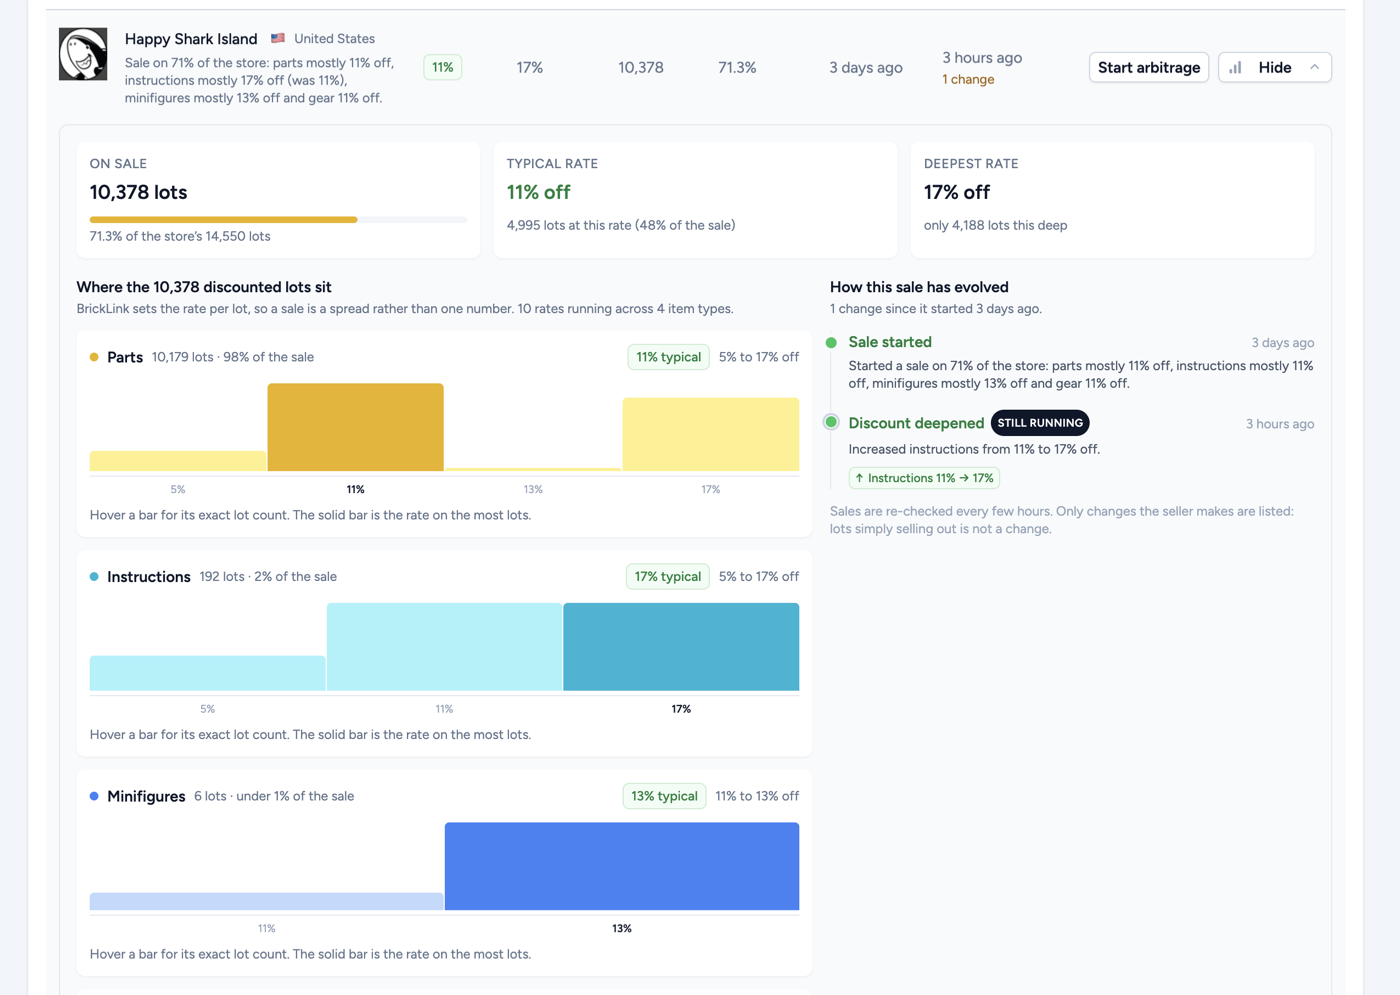Click the Minifigures '11% to 13% off' range
The image size is (1400, 995).
coord(757,796)
